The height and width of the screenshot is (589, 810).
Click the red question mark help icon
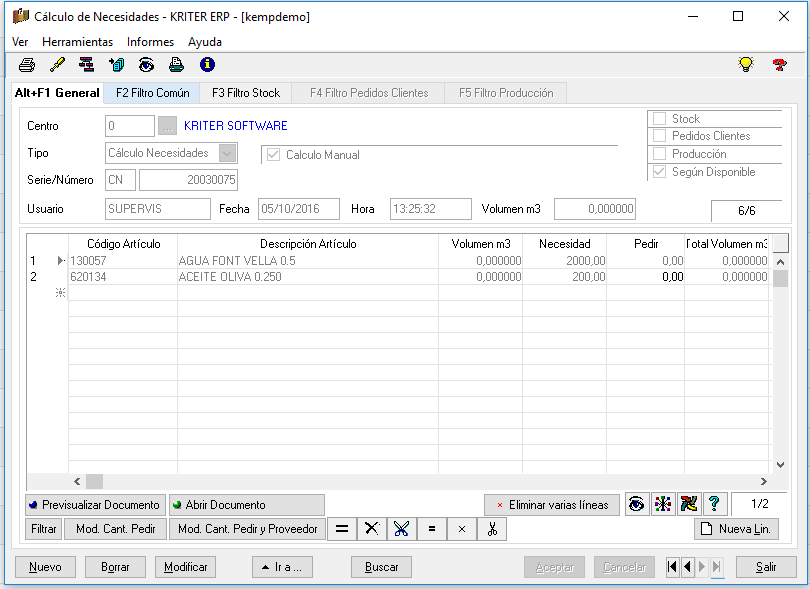780,65
